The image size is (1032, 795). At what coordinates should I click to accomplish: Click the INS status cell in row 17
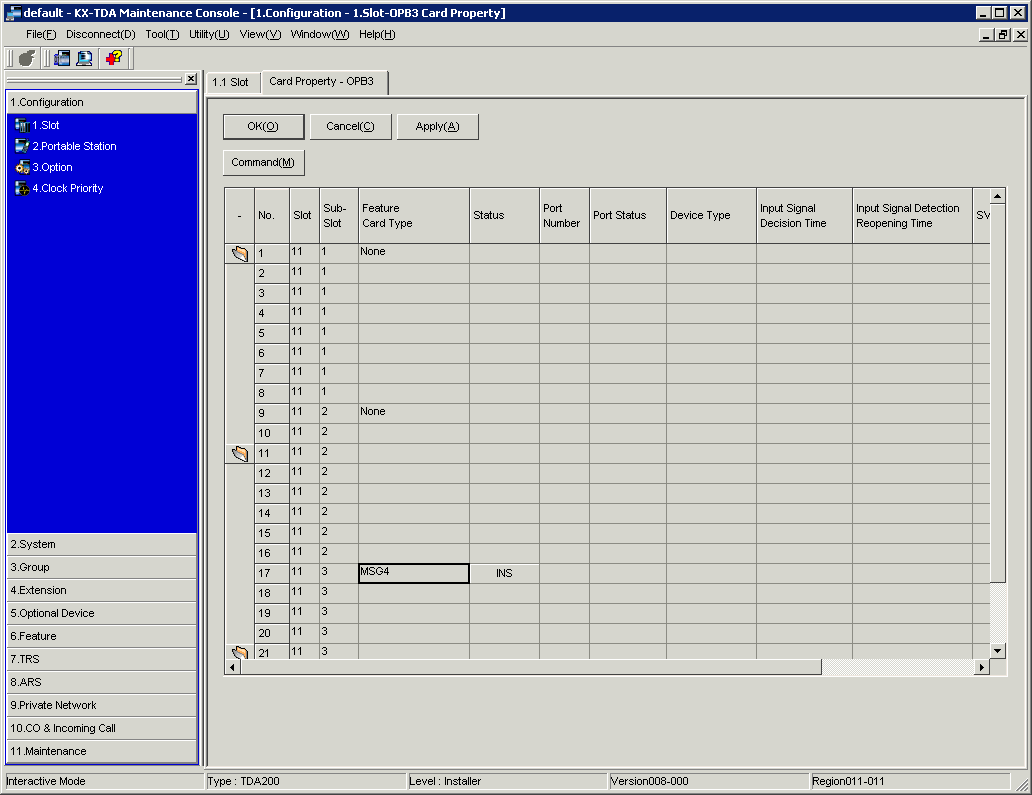tap(504, 573)
